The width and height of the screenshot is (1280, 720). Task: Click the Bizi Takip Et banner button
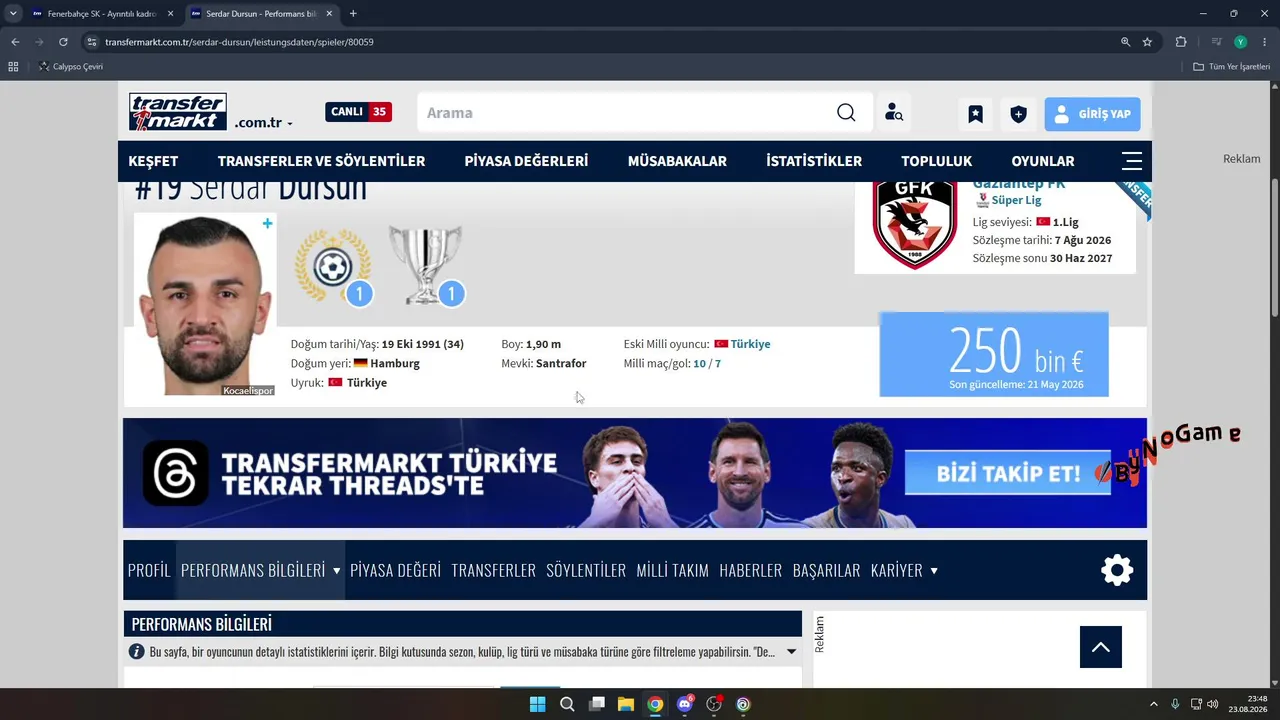[1008, 473]
